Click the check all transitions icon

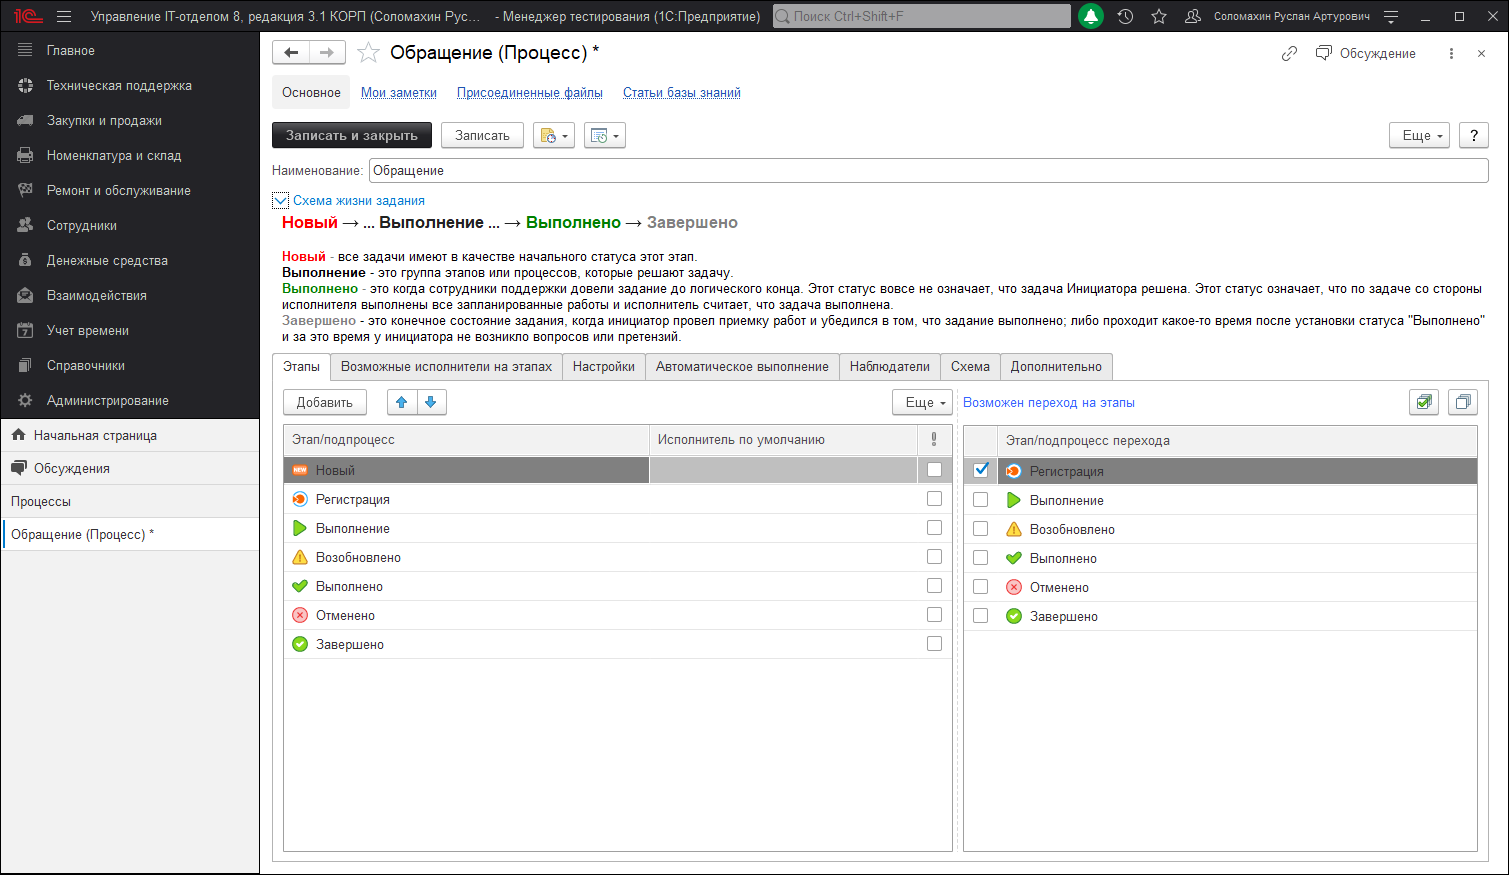point(1424,402)
